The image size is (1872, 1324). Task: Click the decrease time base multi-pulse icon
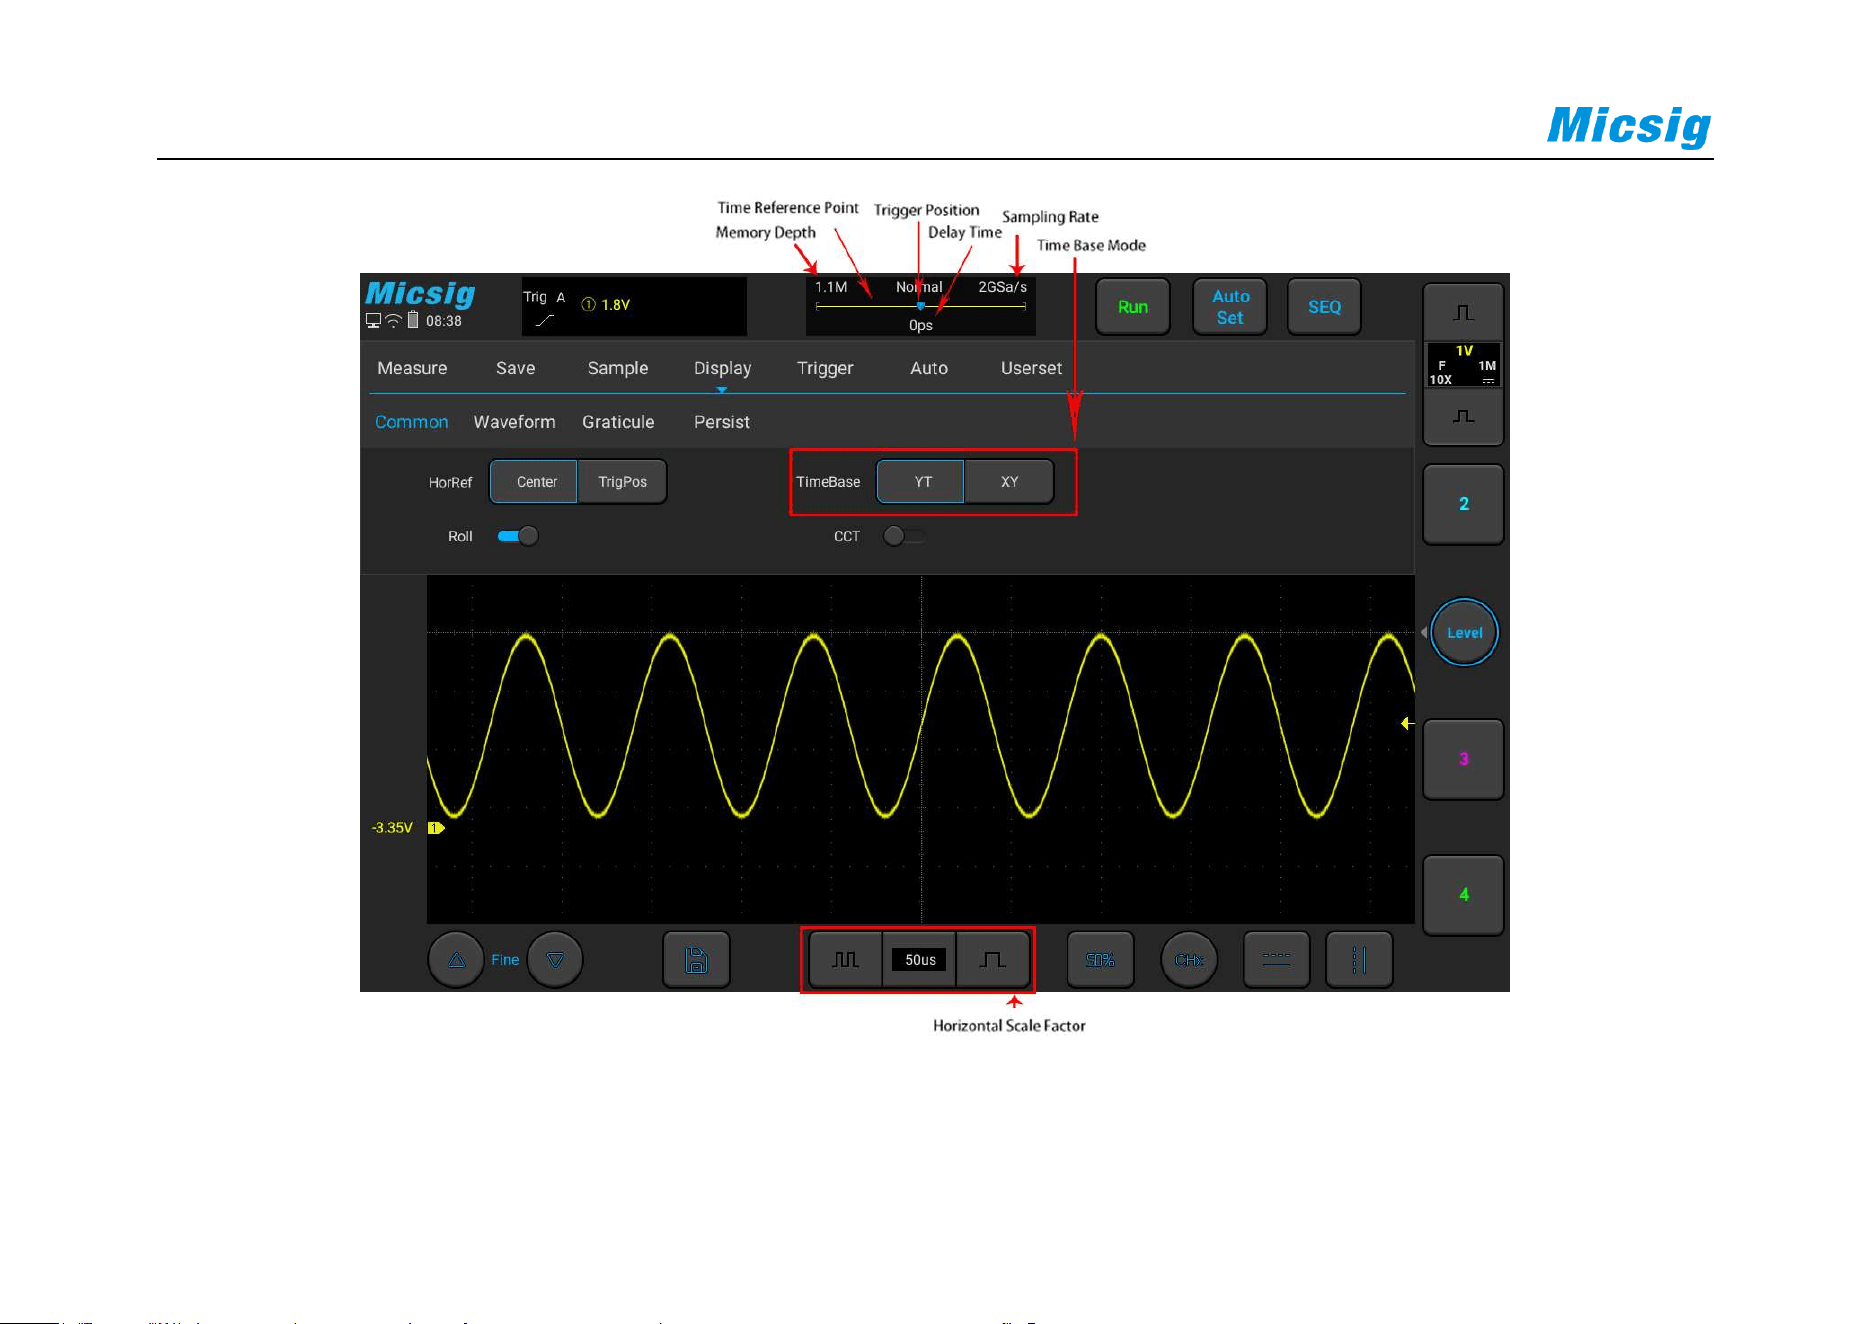coord(846,960)
